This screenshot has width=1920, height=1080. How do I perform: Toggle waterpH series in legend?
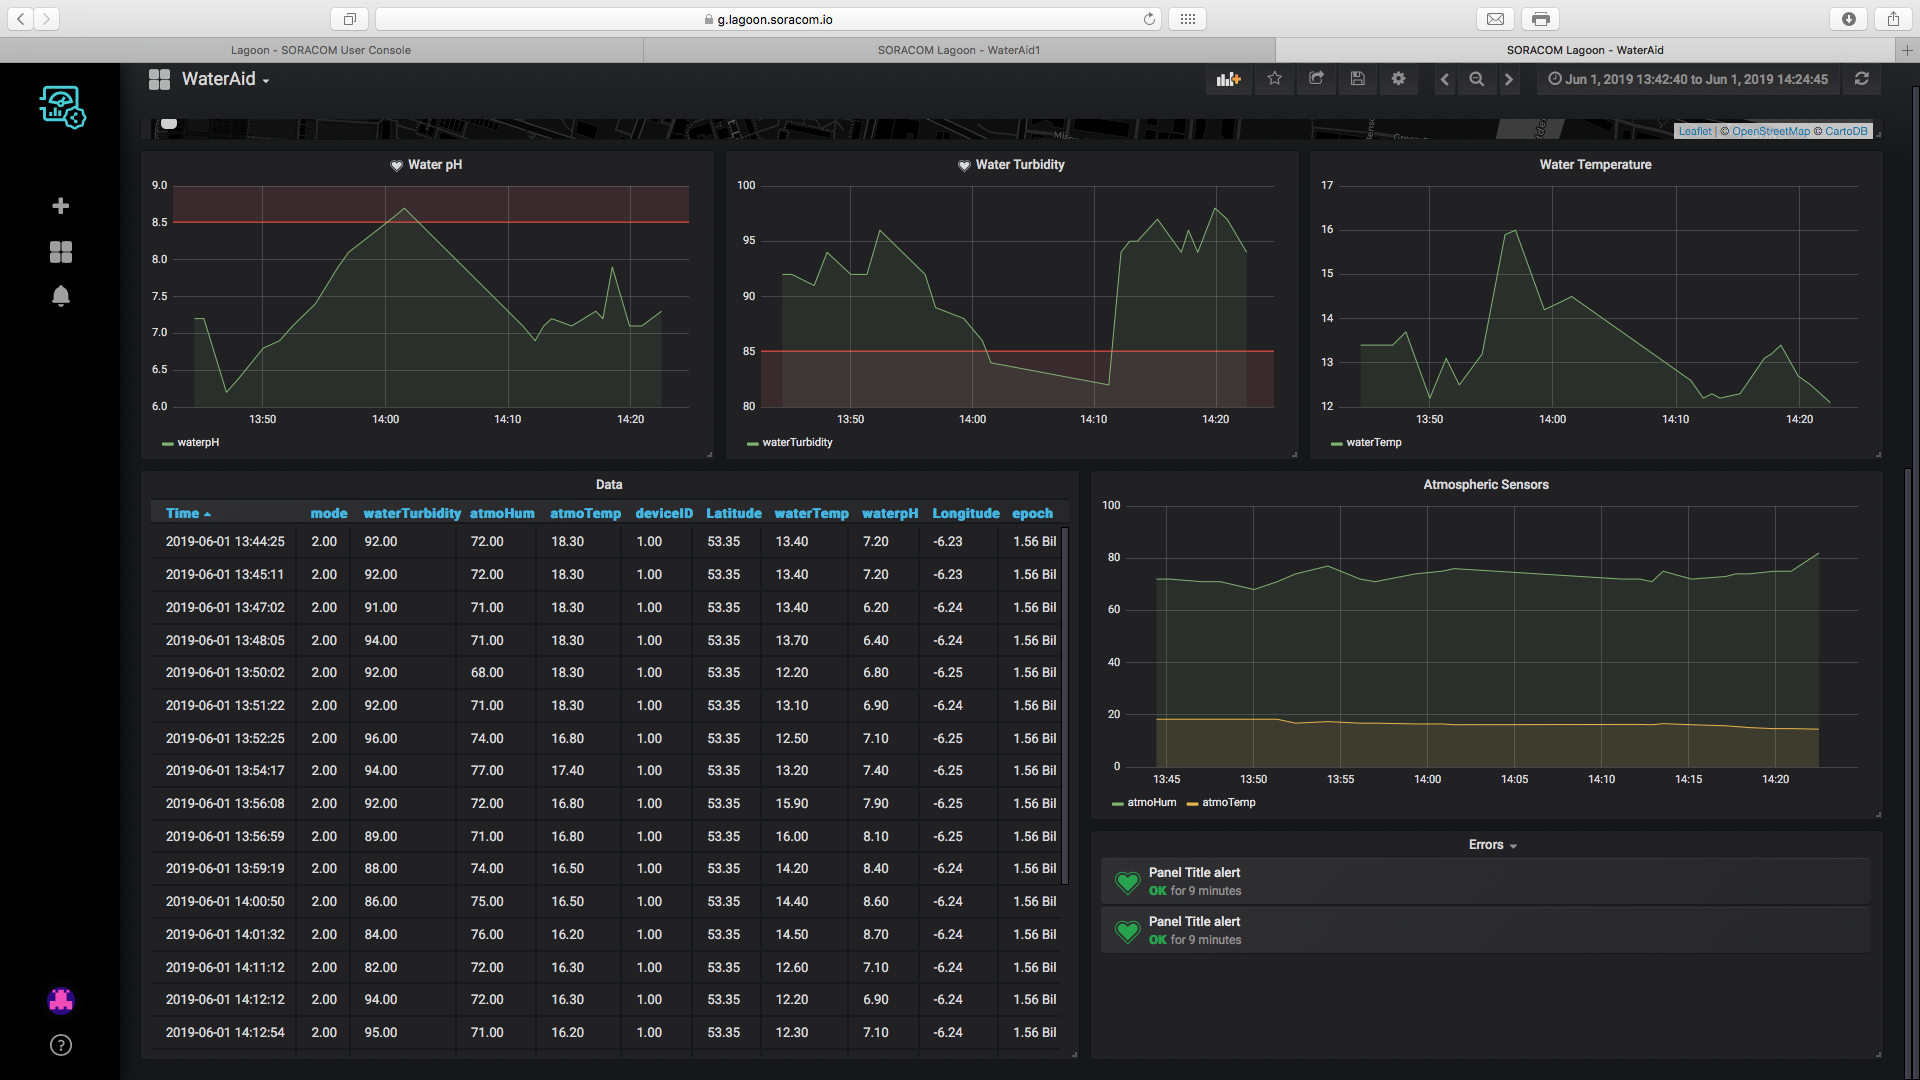click(197, 442)
